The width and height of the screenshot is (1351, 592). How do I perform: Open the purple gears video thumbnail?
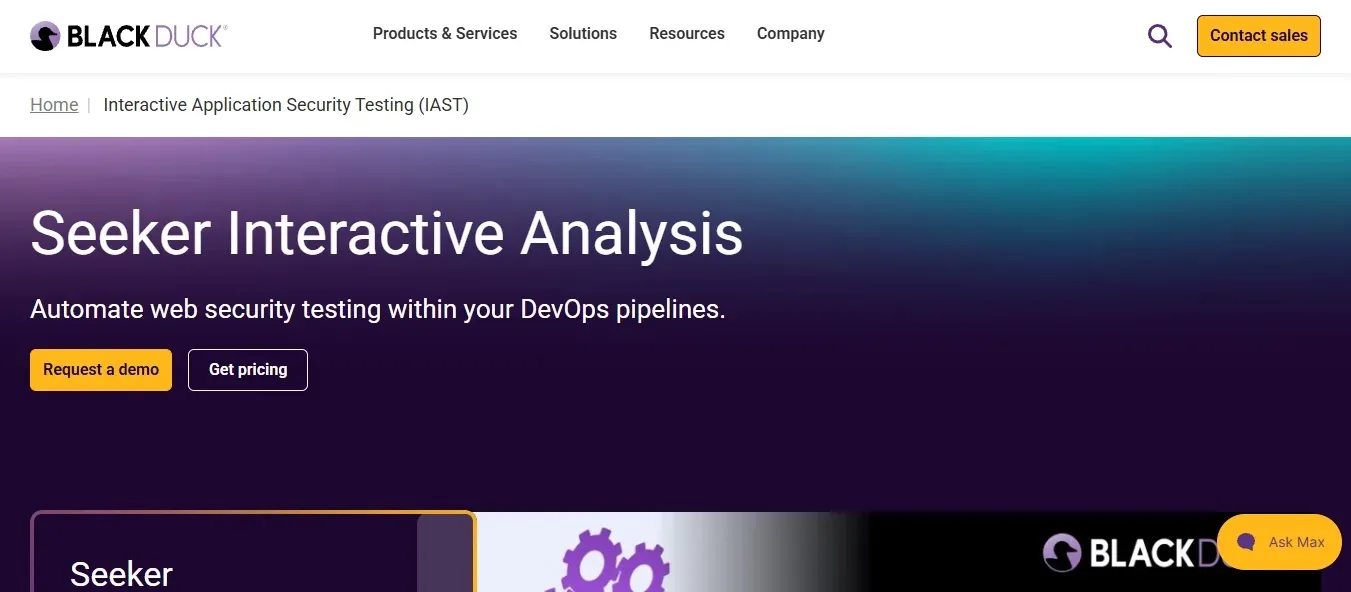pyautogui.click(x=899, y=552)
